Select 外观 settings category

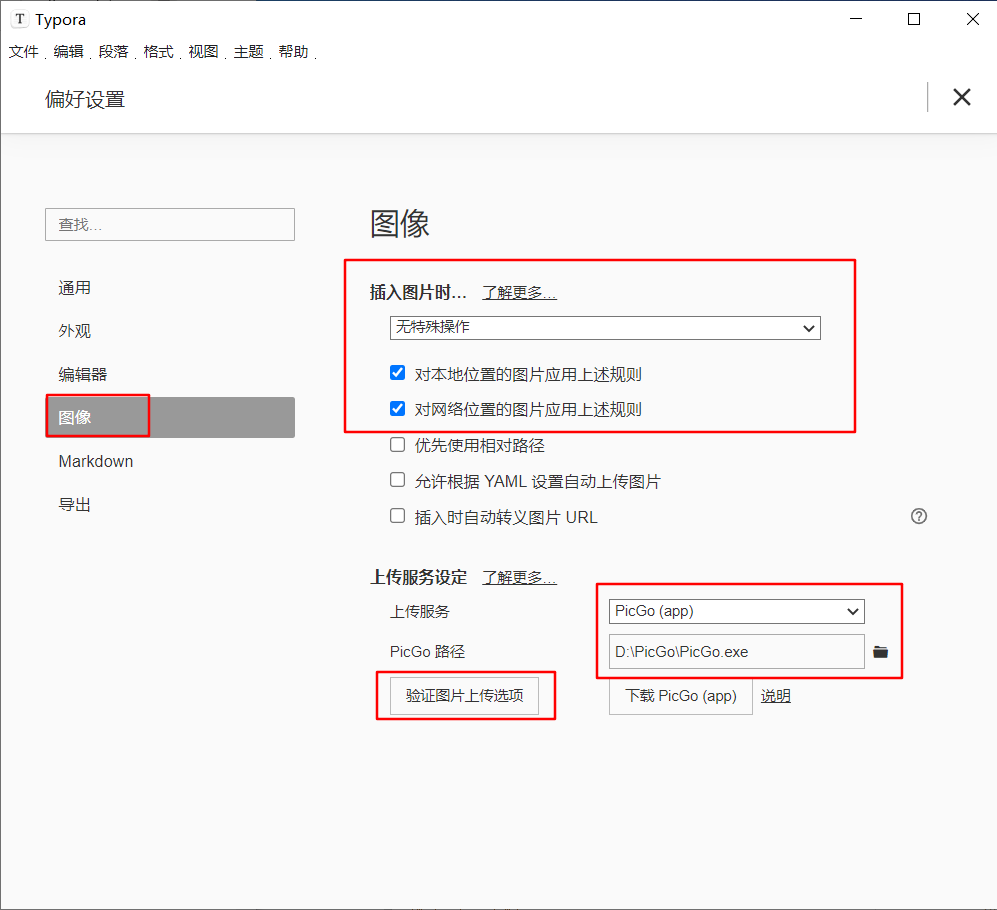click(170, 331)
